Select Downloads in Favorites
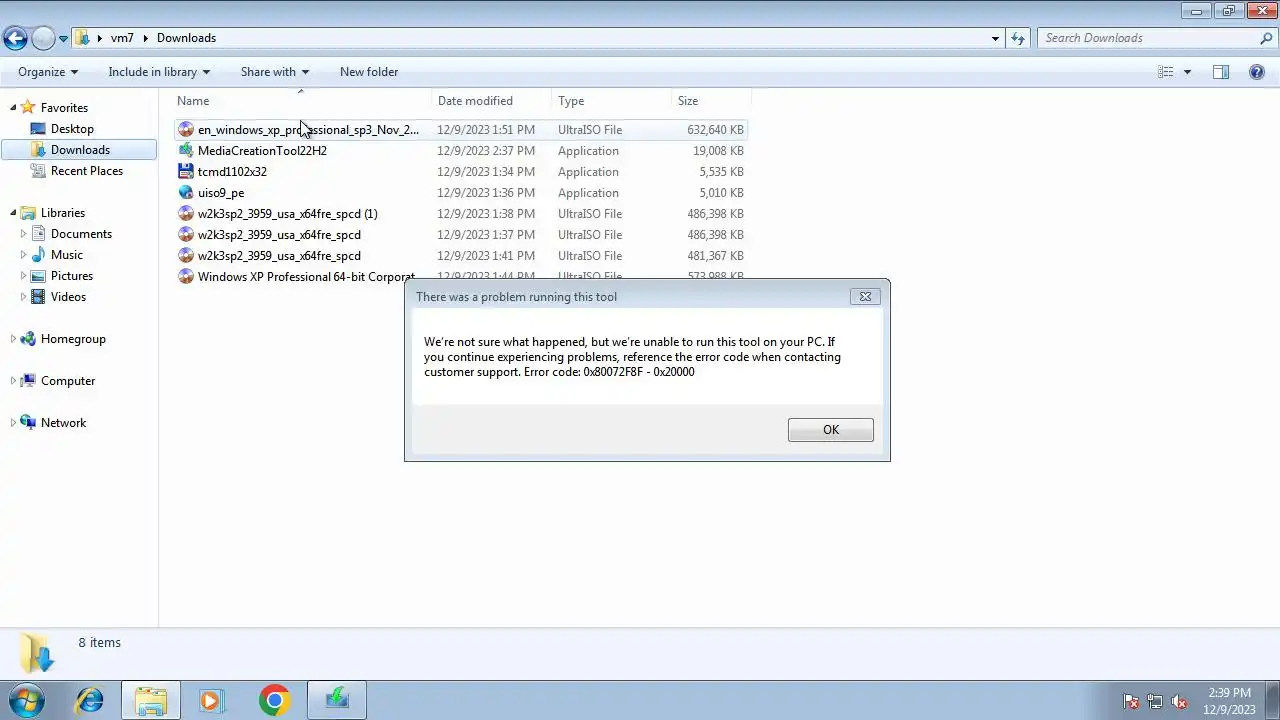This screenshot has height=720, width=1280. (80, 150)
